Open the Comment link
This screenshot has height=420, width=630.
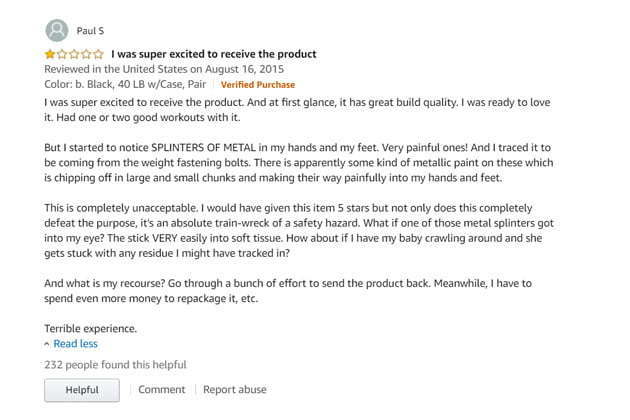(x=162, y=389)
